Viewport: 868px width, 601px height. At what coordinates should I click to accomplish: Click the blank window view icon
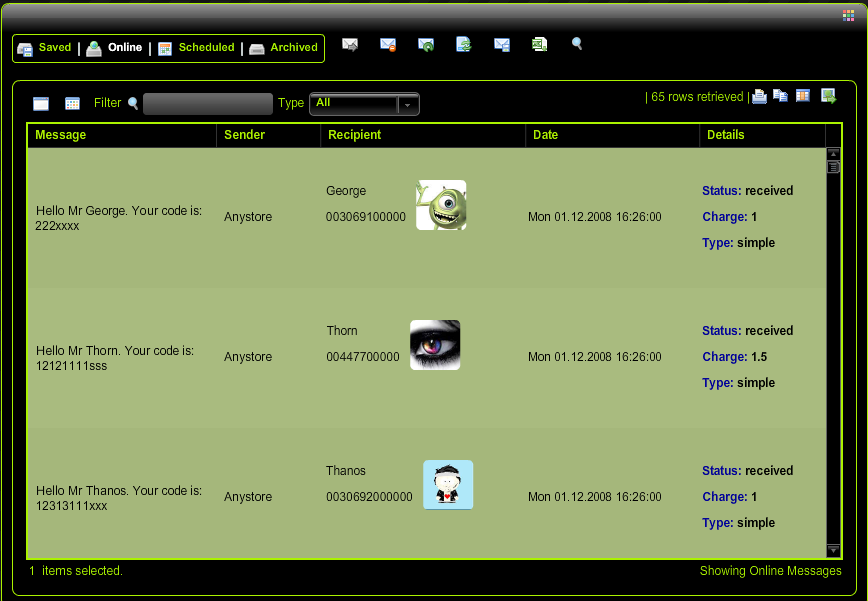(x=41, y=103)
